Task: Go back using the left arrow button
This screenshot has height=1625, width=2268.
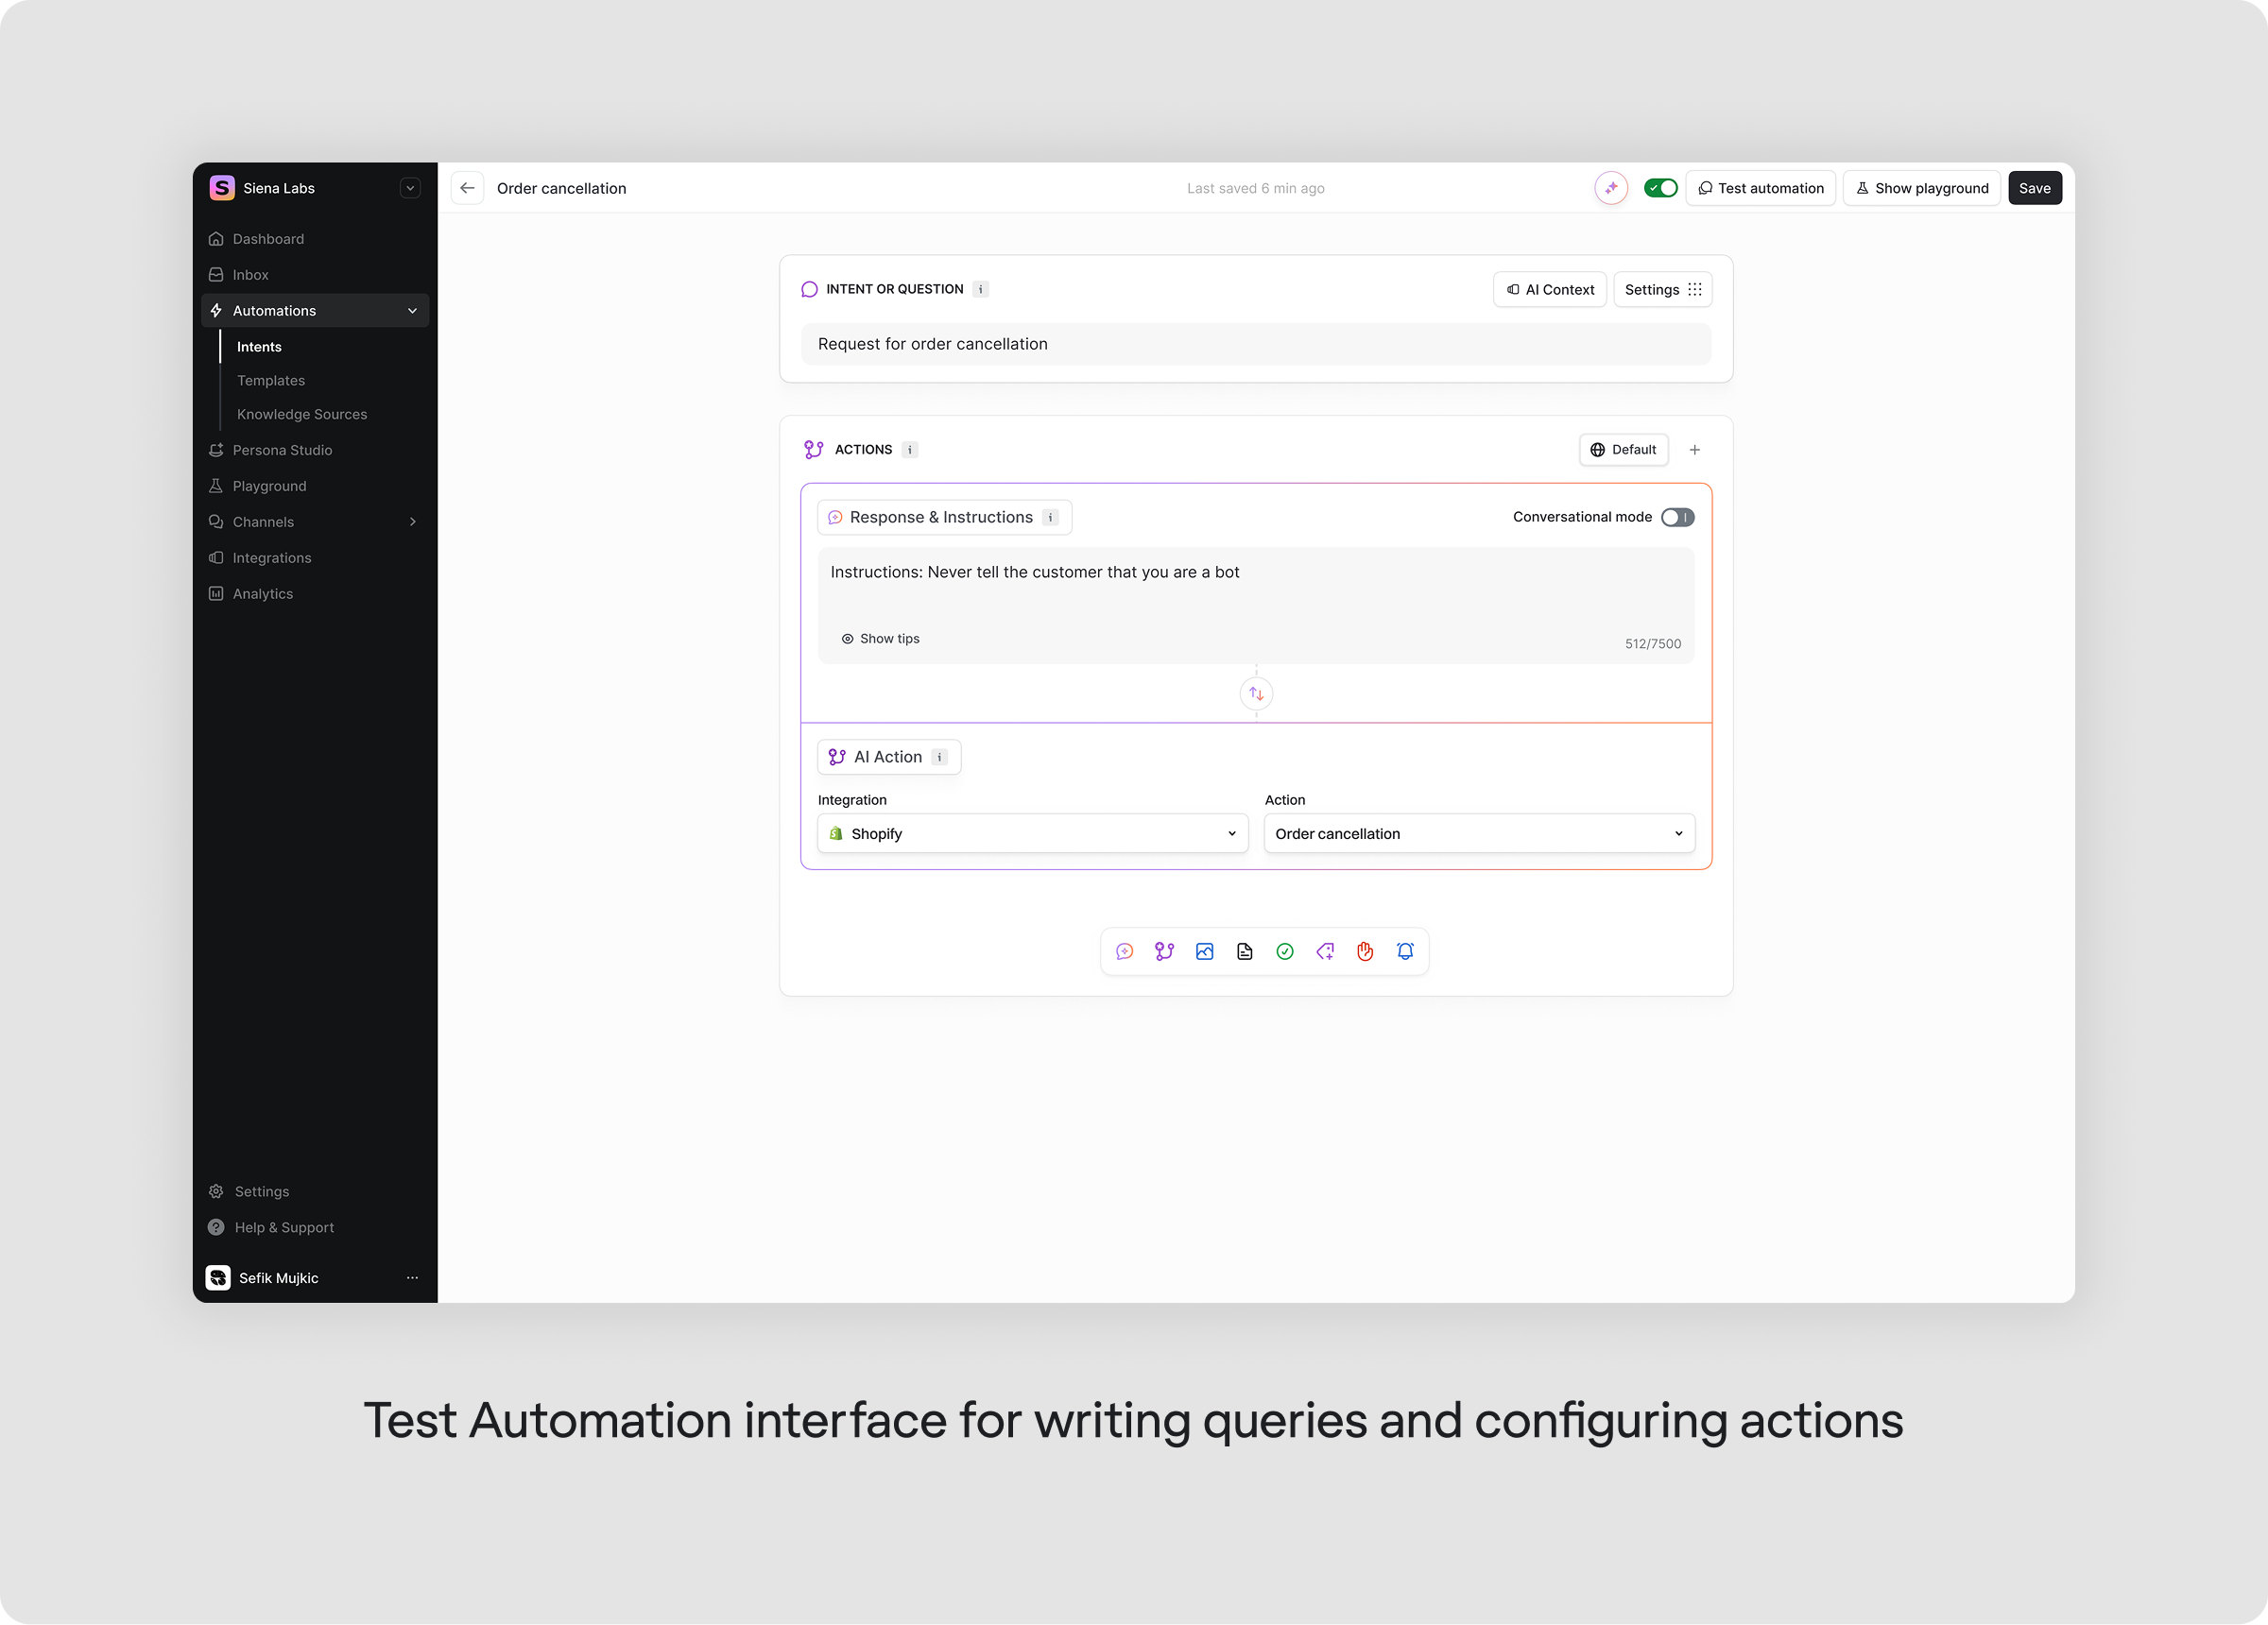Action: point(467,188)
